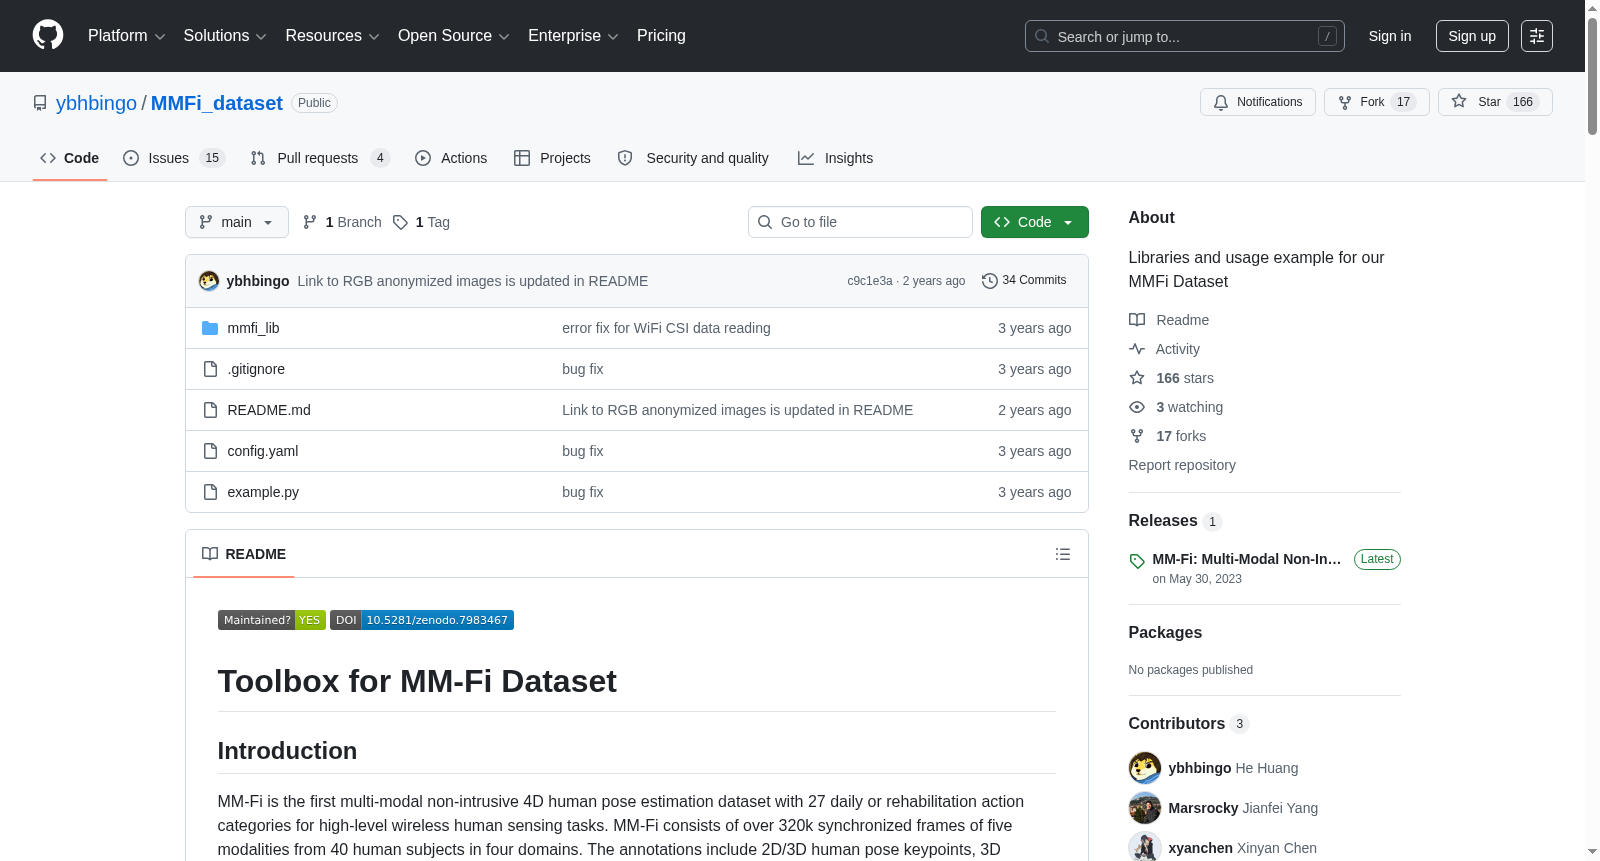Open the Issues tab
The image size is (1600, 861).
click(x=174, y=158)
